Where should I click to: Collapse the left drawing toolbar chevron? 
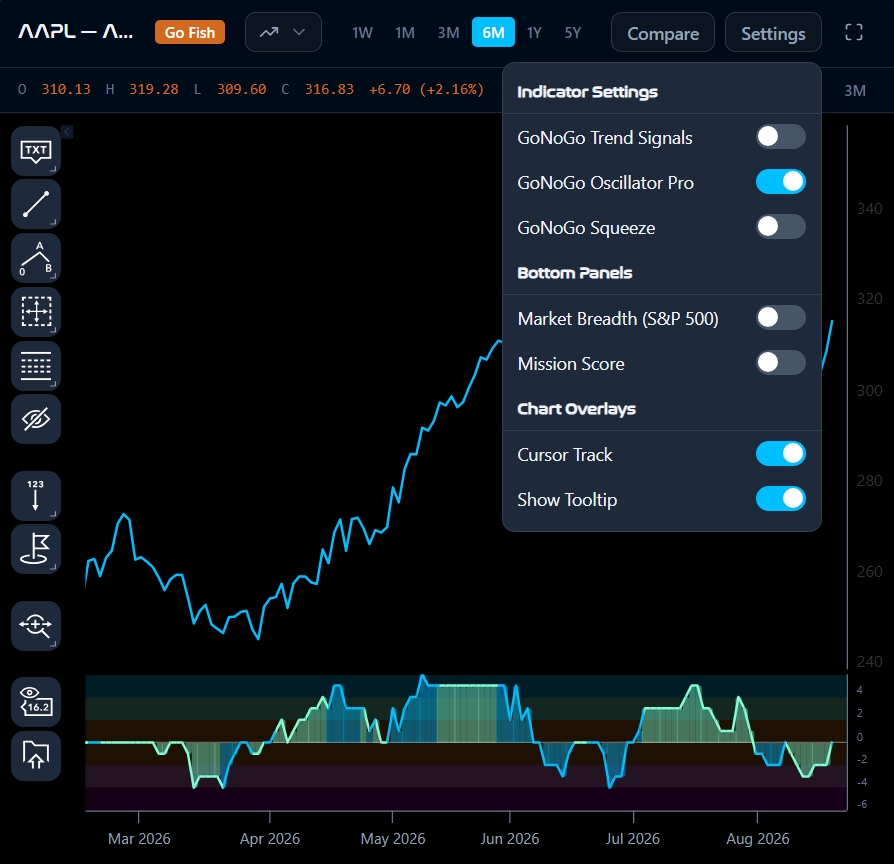(67, 132)
